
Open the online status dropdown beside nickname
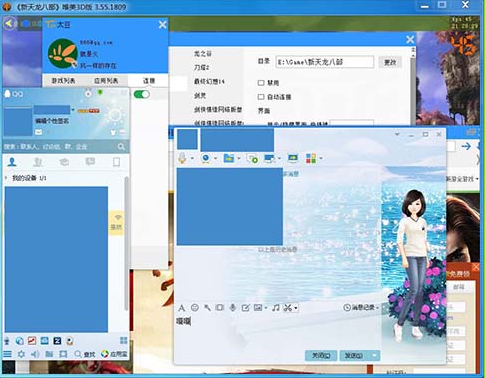[x=73, y=109]
